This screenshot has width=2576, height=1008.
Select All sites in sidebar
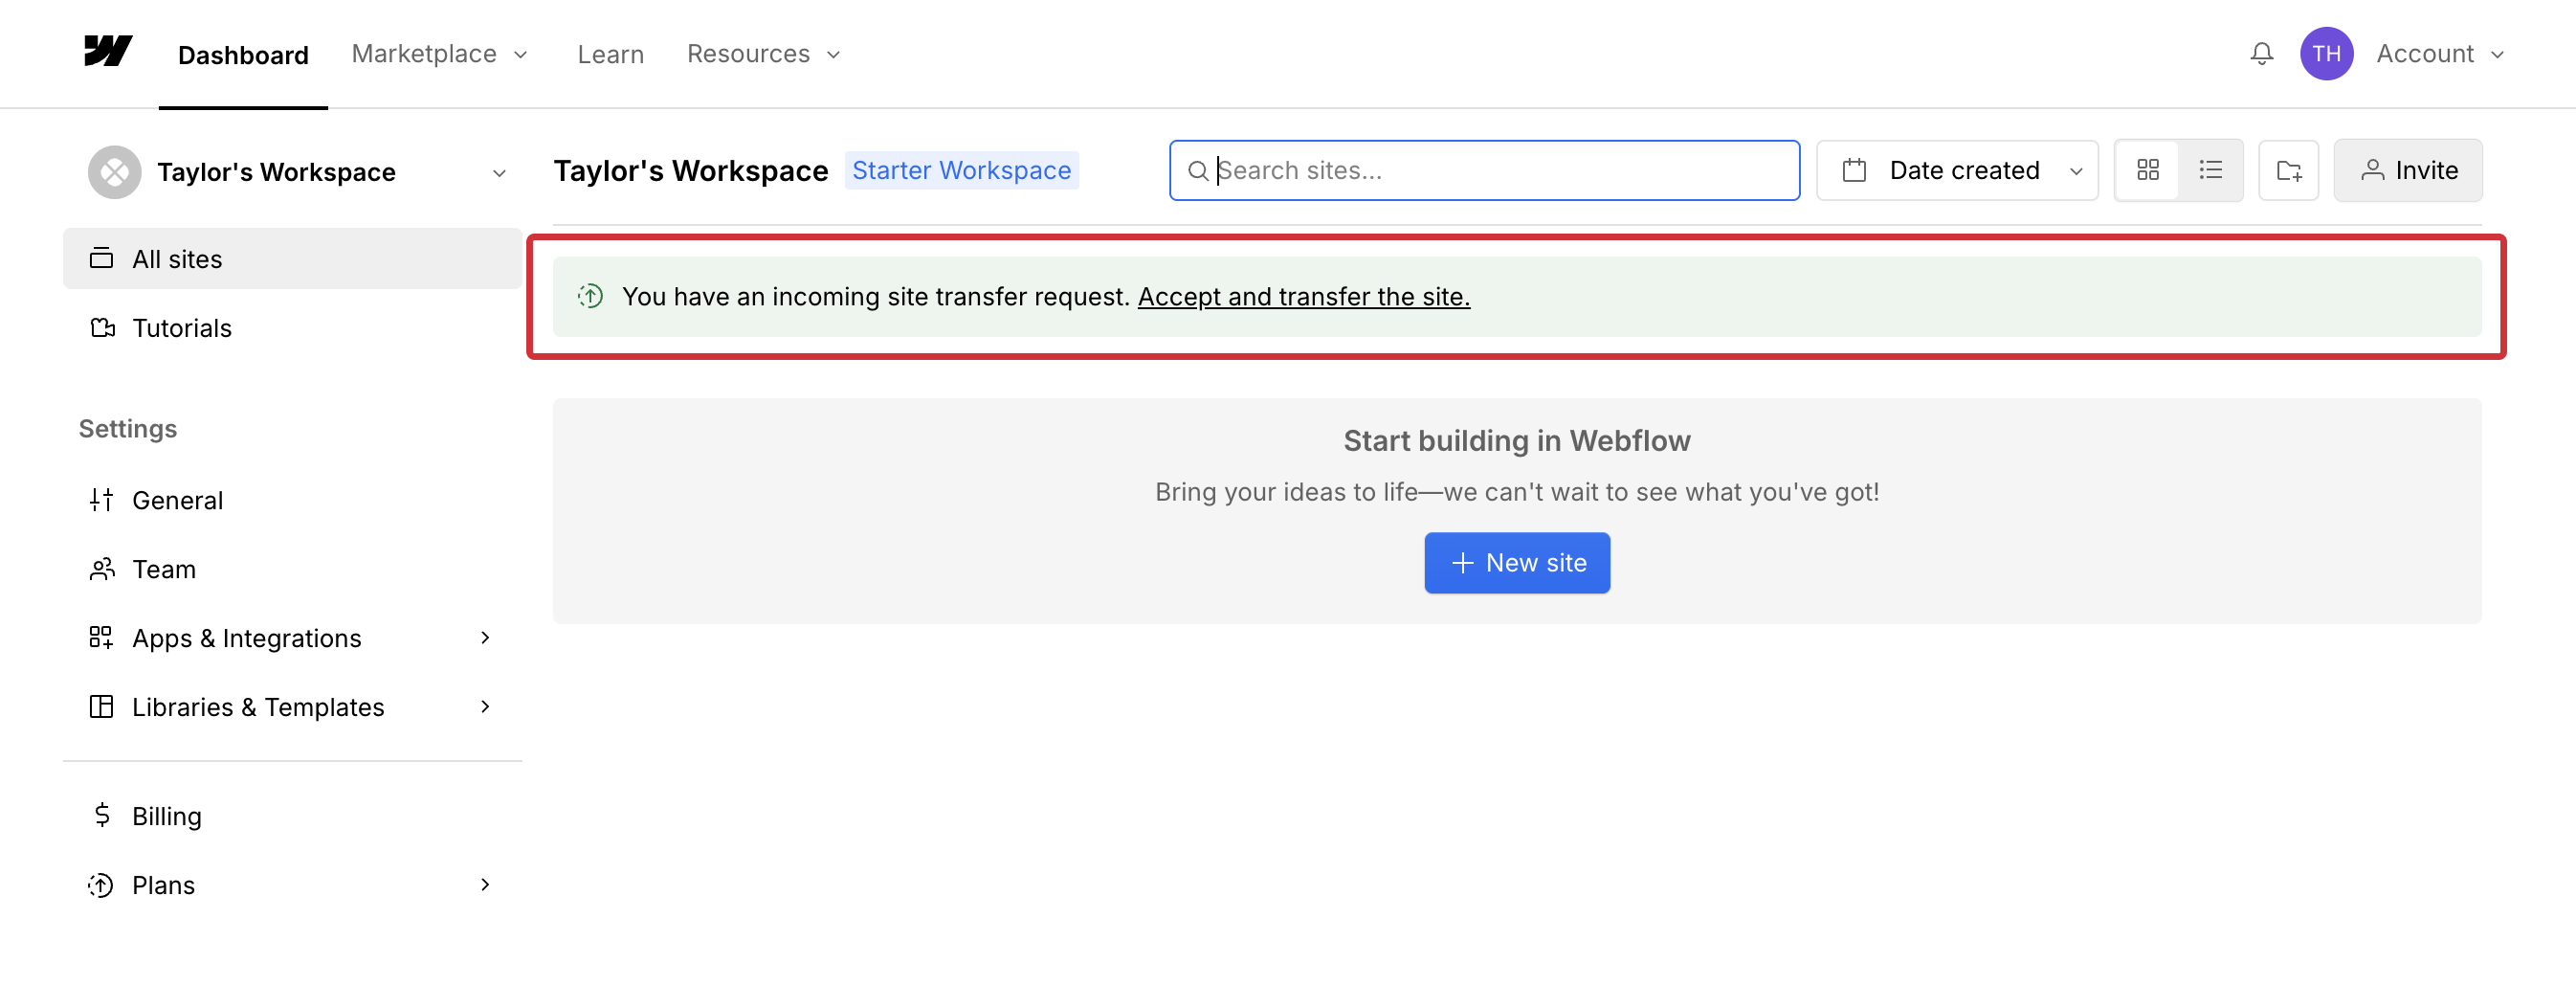coord(292,259)
